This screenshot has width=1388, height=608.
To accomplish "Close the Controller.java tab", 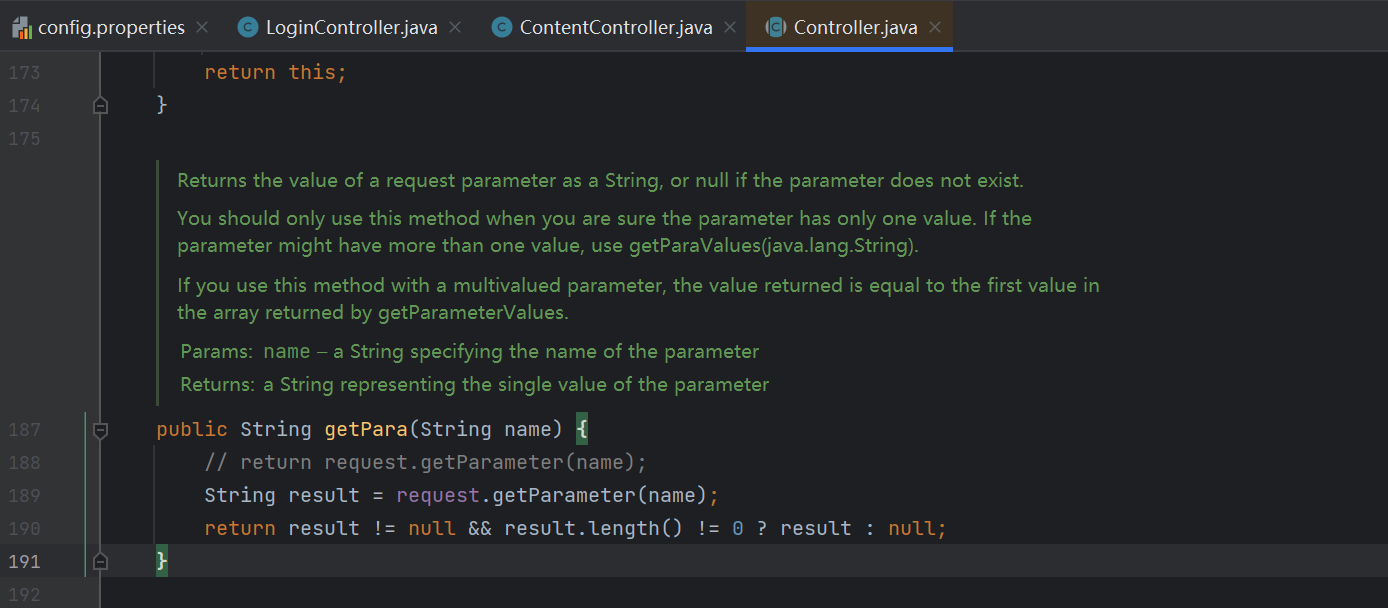I will pyautogui.click(x=935, y=27).
